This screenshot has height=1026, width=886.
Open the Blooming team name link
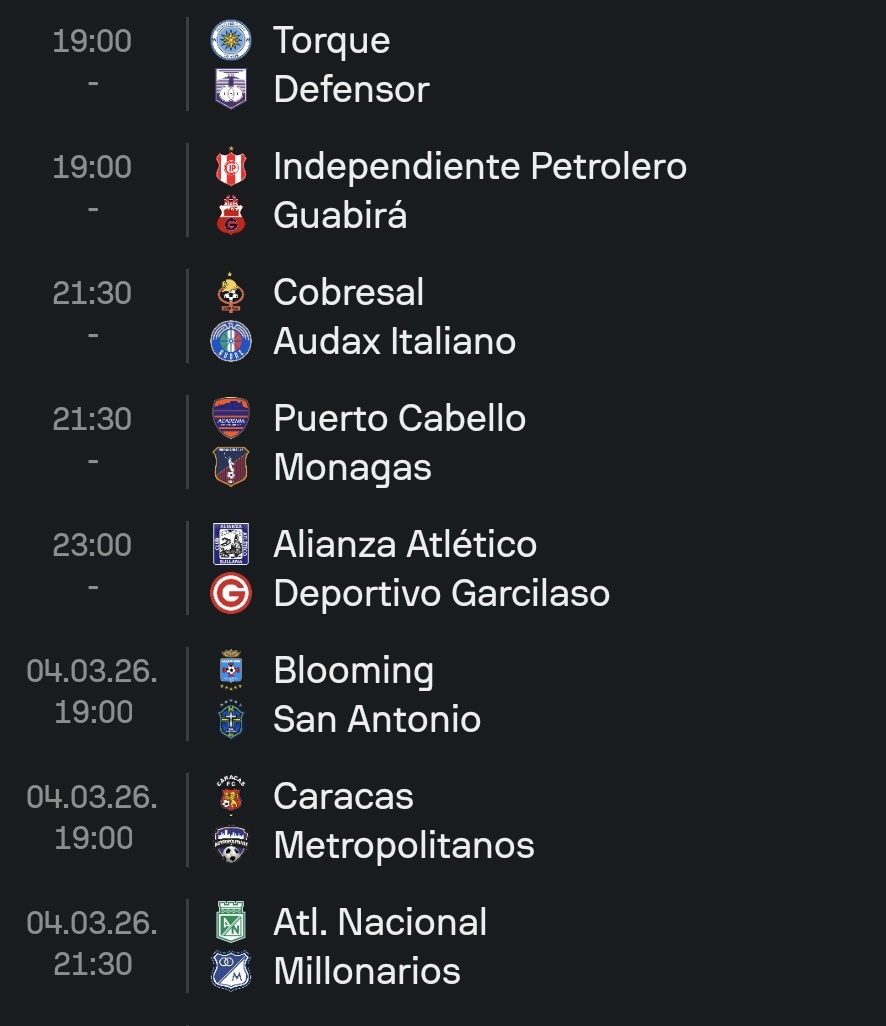[353, 671]
